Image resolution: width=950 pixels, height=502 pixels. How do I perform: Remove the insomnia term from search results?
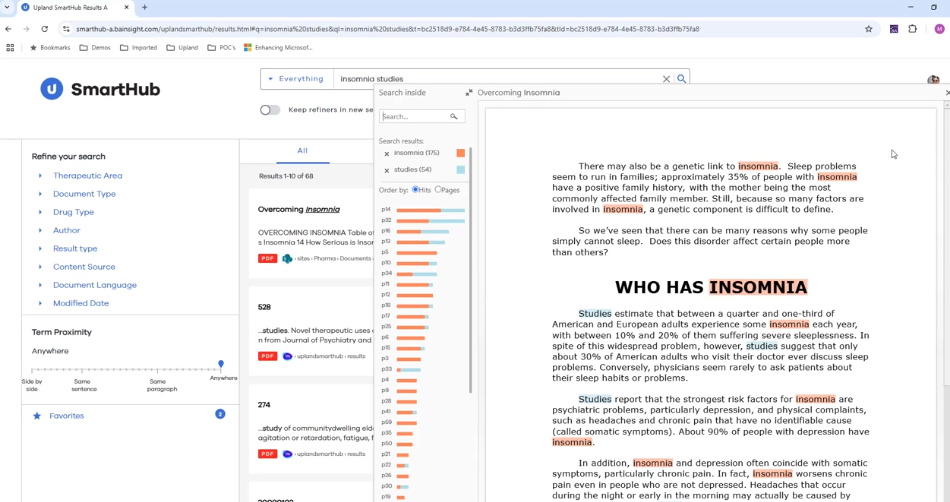click(387, 154)
